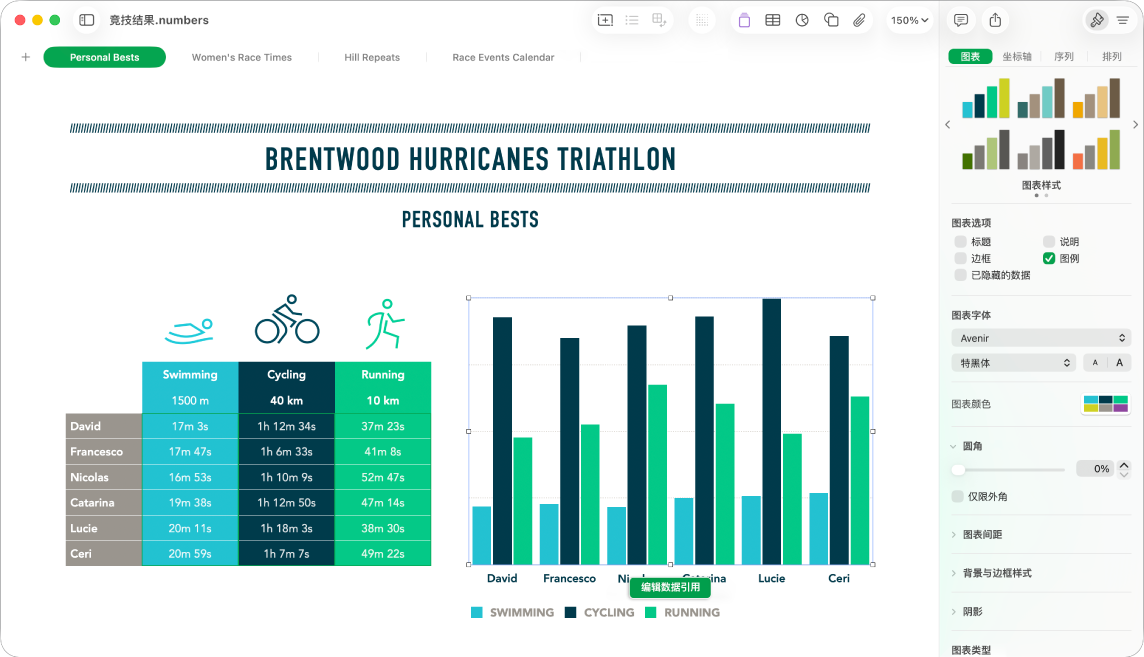1144x657 pixels.
Task: Switch to the 序列 inspector tab
Action: [x=1064, y=56]
